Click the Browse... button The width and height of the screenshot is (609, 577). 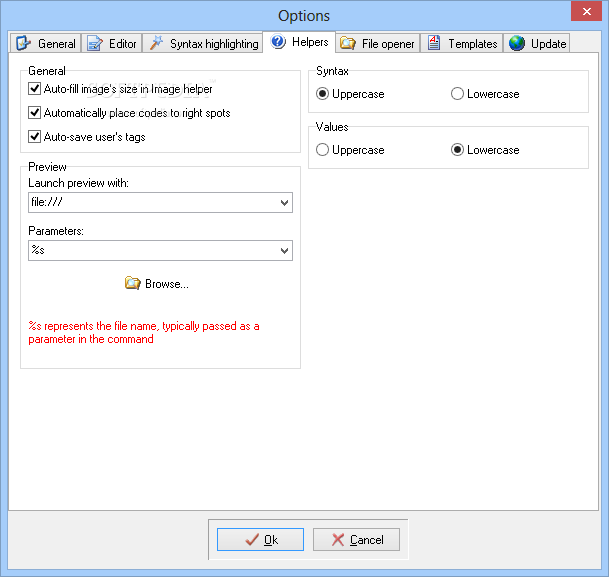coord(157,283)
